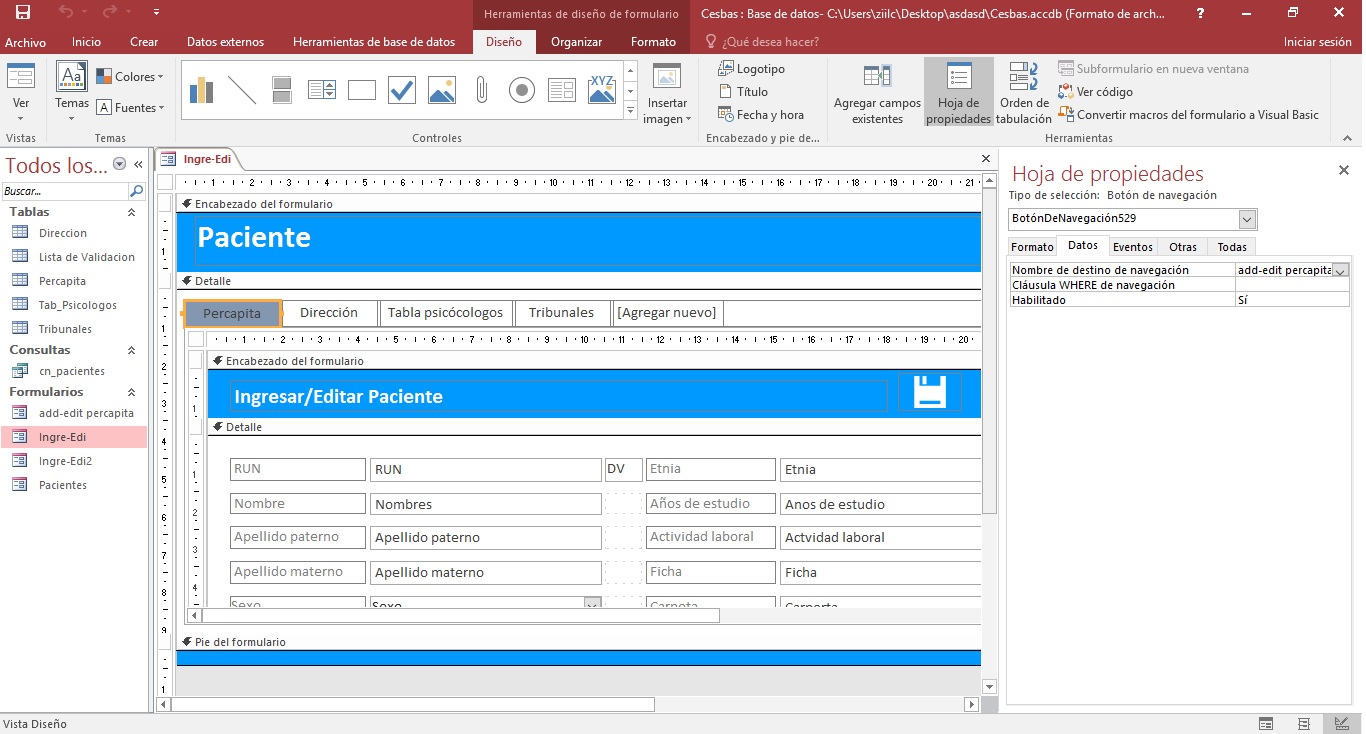Click Iniciar sesión

click(x=1317, y=42)
